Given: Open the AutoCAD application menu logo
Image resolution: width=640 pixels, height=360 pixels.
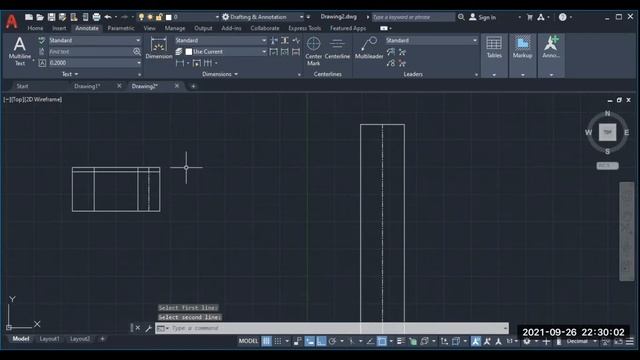Looking at the screenshot, I should tap(12, 21).
